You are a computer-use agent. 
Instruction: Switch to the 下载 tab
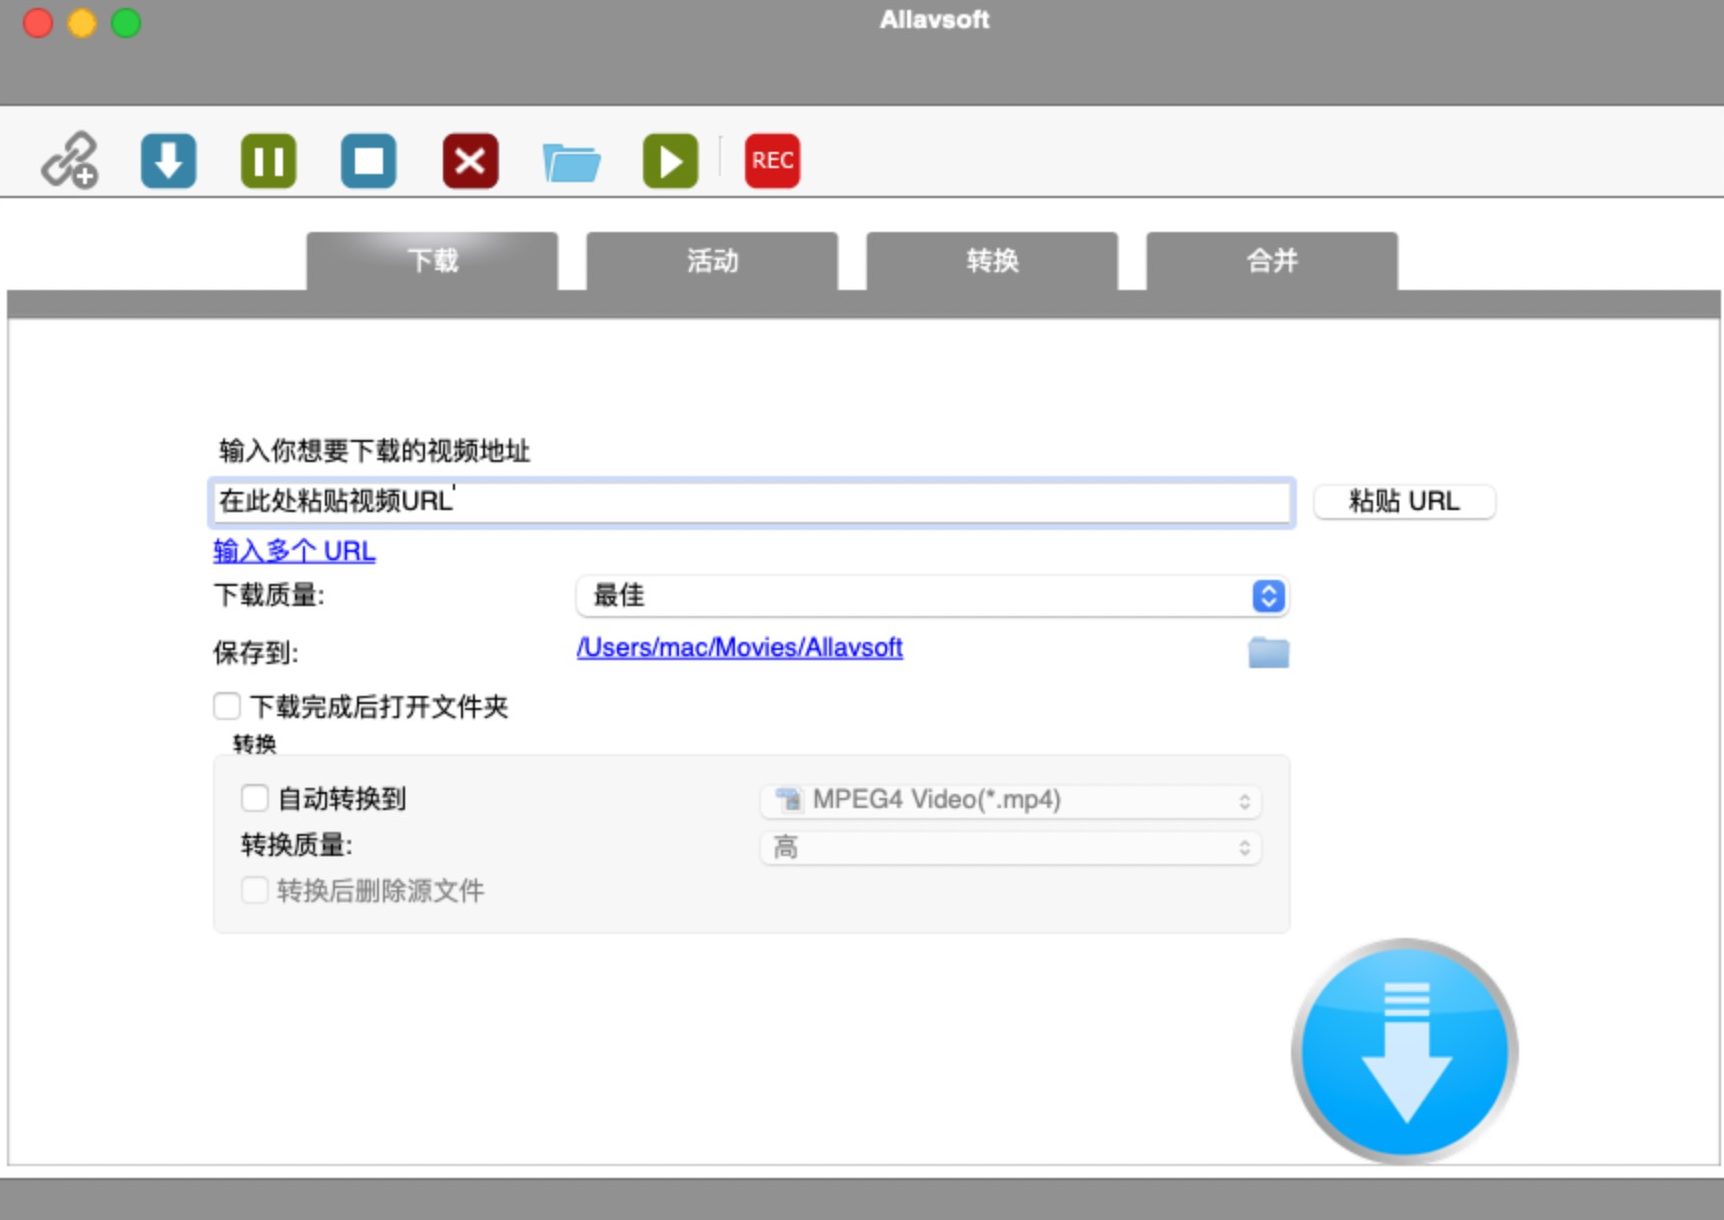(432, 261)
